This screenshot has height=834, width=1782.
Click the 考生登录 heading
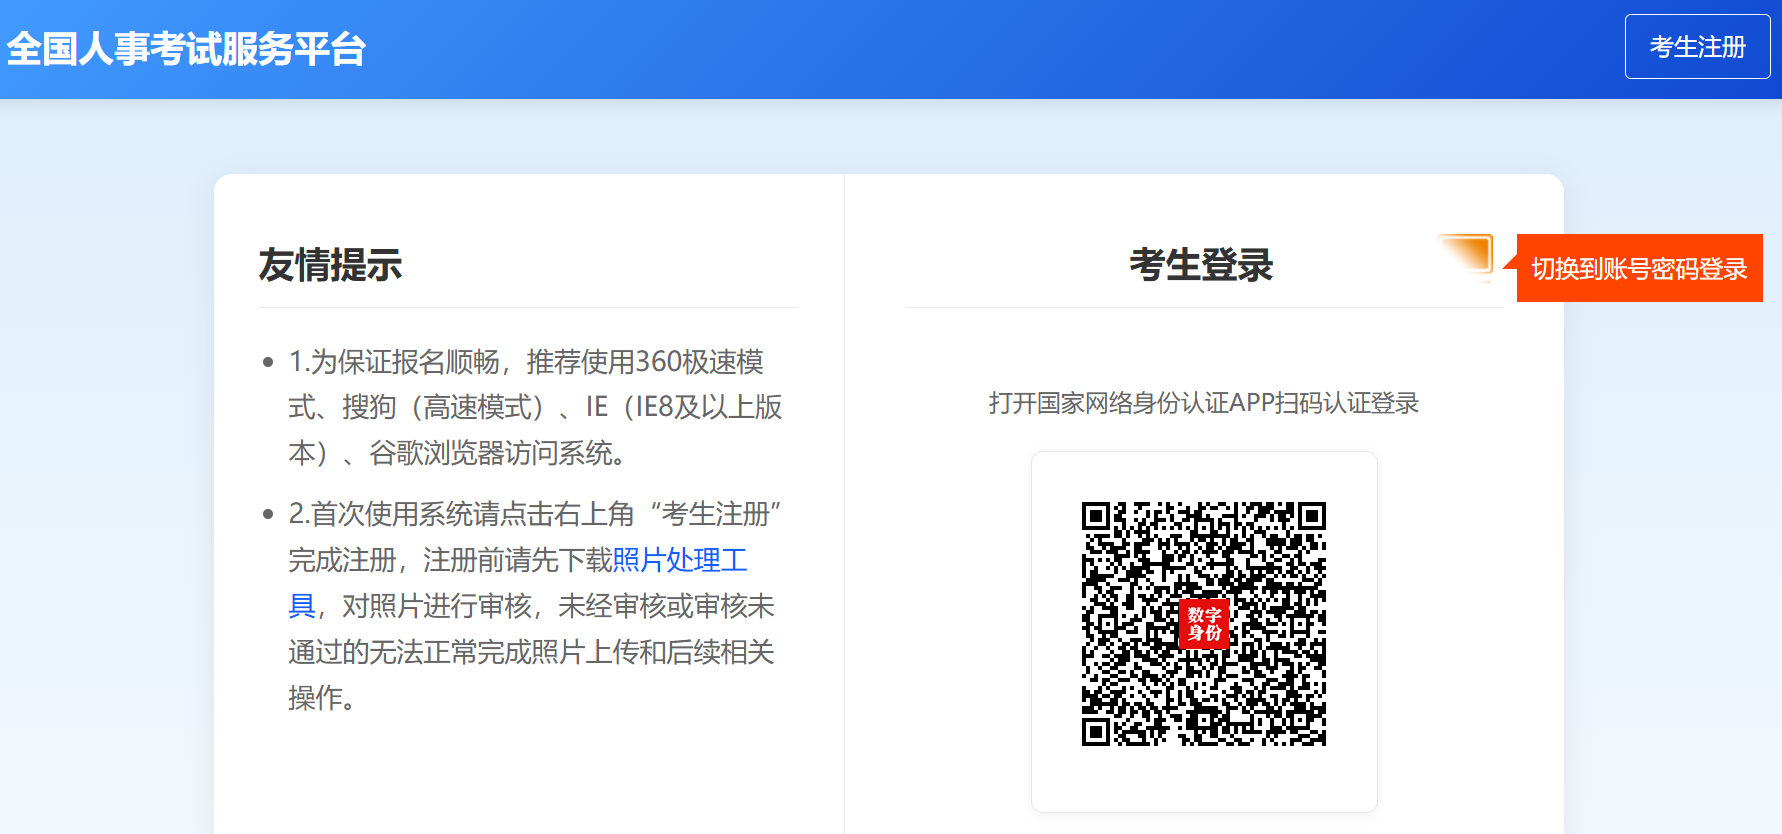click(1201, 265)
